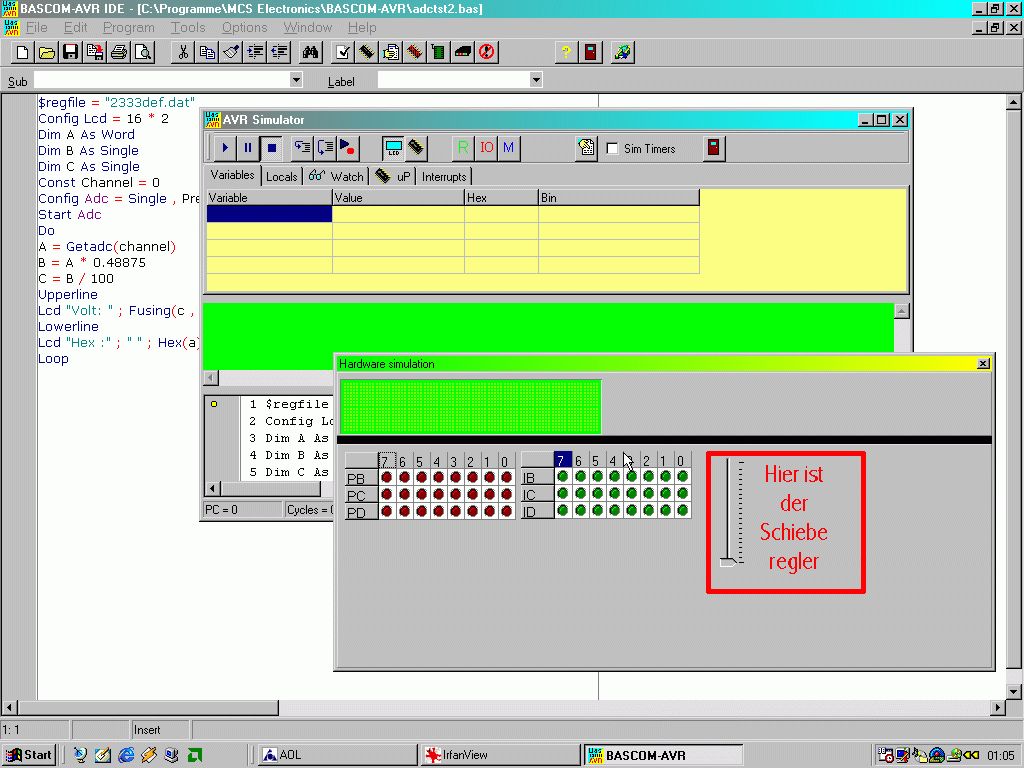The width and height of the screenshot is (1024, 768).
Task: Paste with the brush paste icon
Action: click(x=231, y=52)
